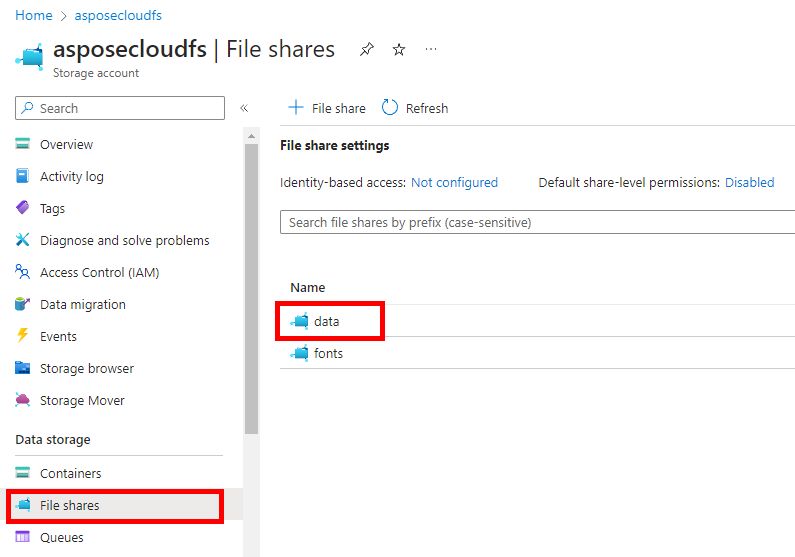
Task: Click the Data migration bucket icon
Action: pos(22,304)
